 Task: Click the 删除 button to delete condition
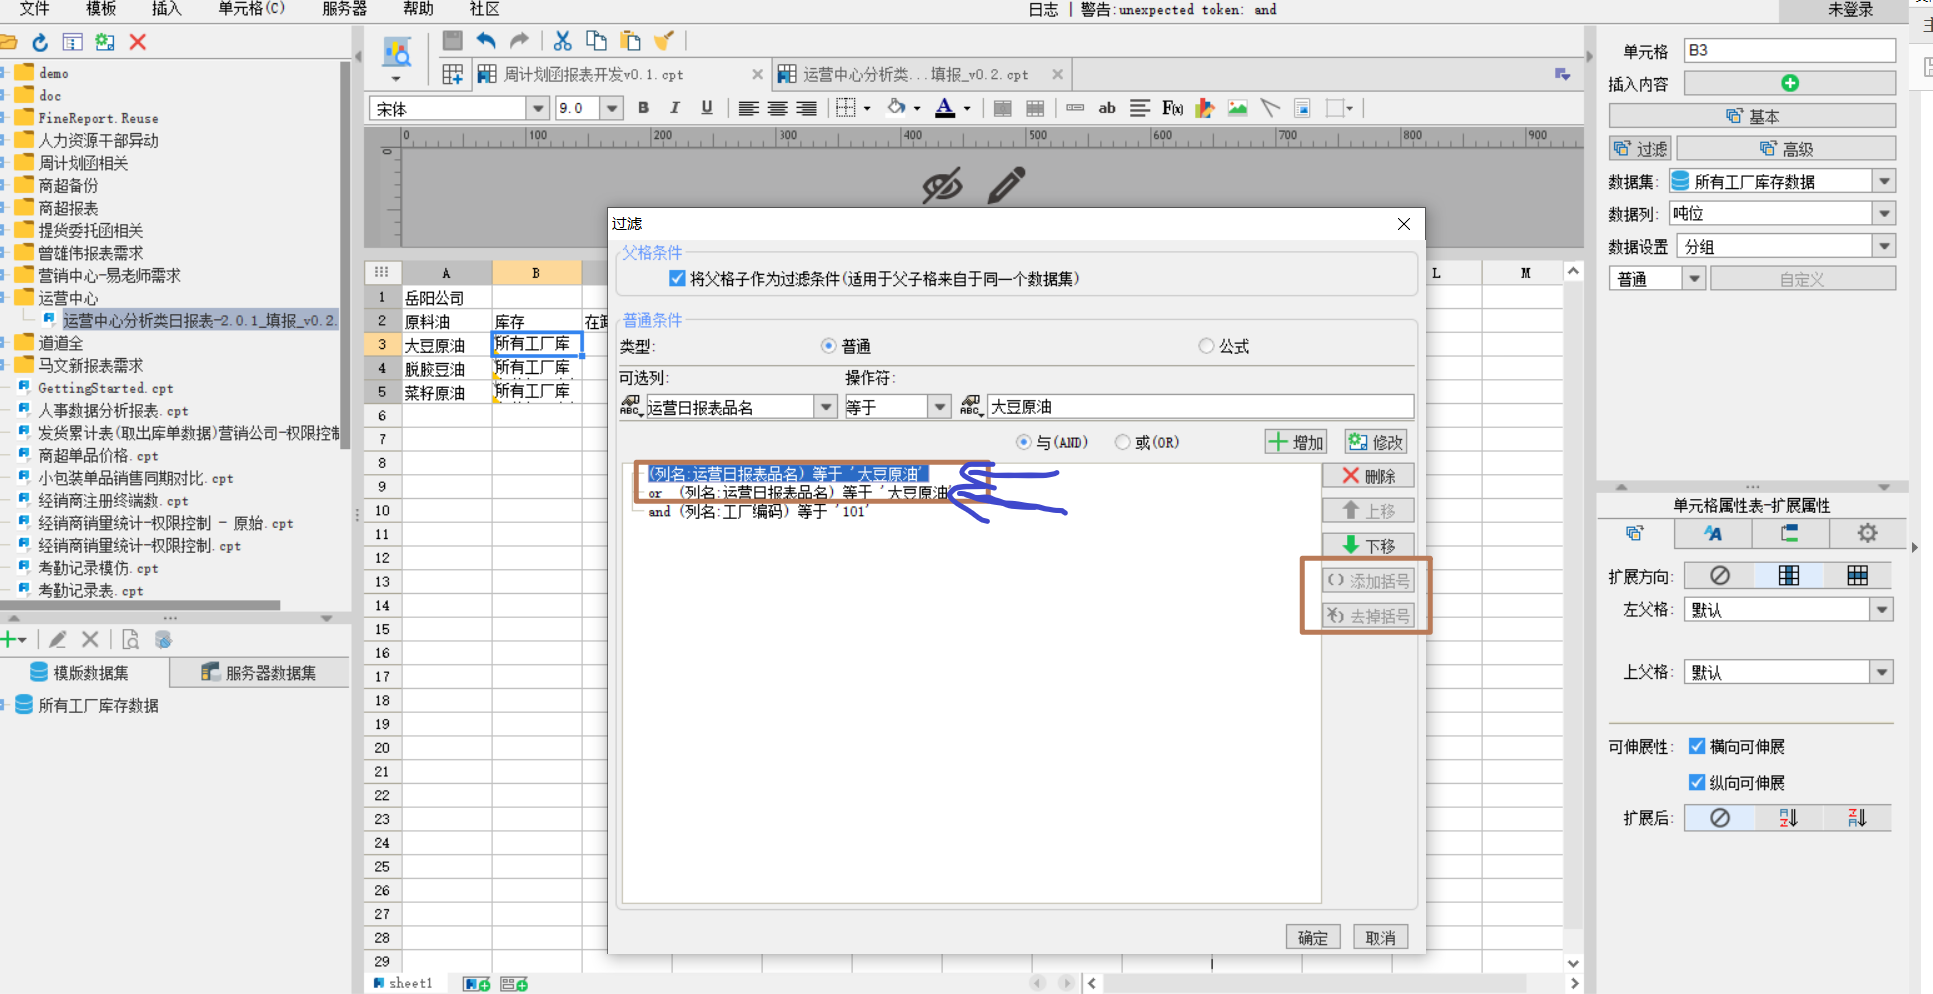tap(1368, 476)
